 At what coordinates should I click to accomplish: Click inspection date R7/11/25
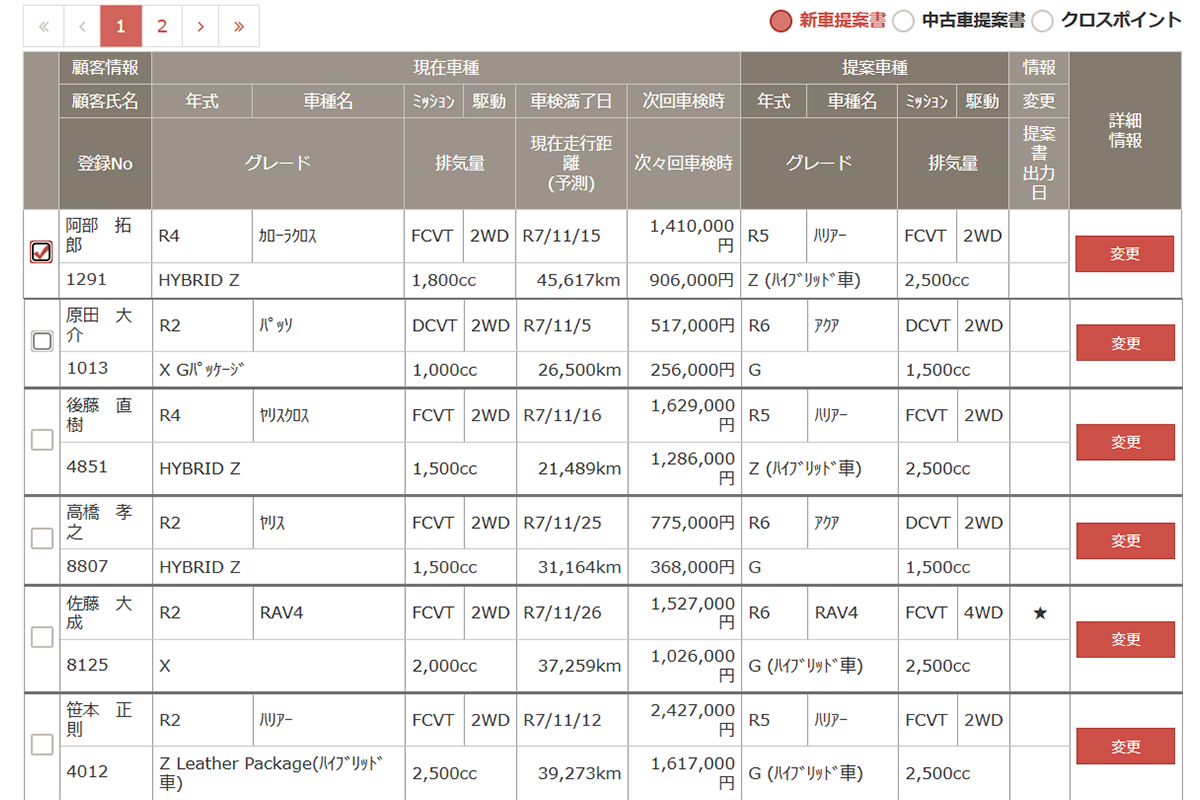pyautogui.click(x=562, y=522)
